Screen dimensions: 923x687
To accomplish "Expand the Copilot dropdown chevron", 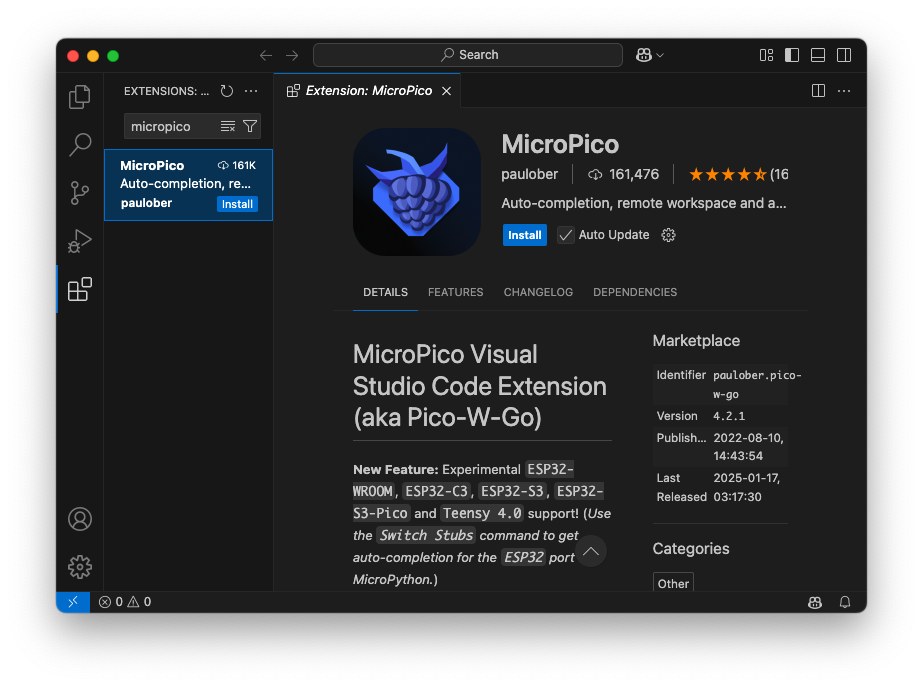I will [x=660, y=55].
